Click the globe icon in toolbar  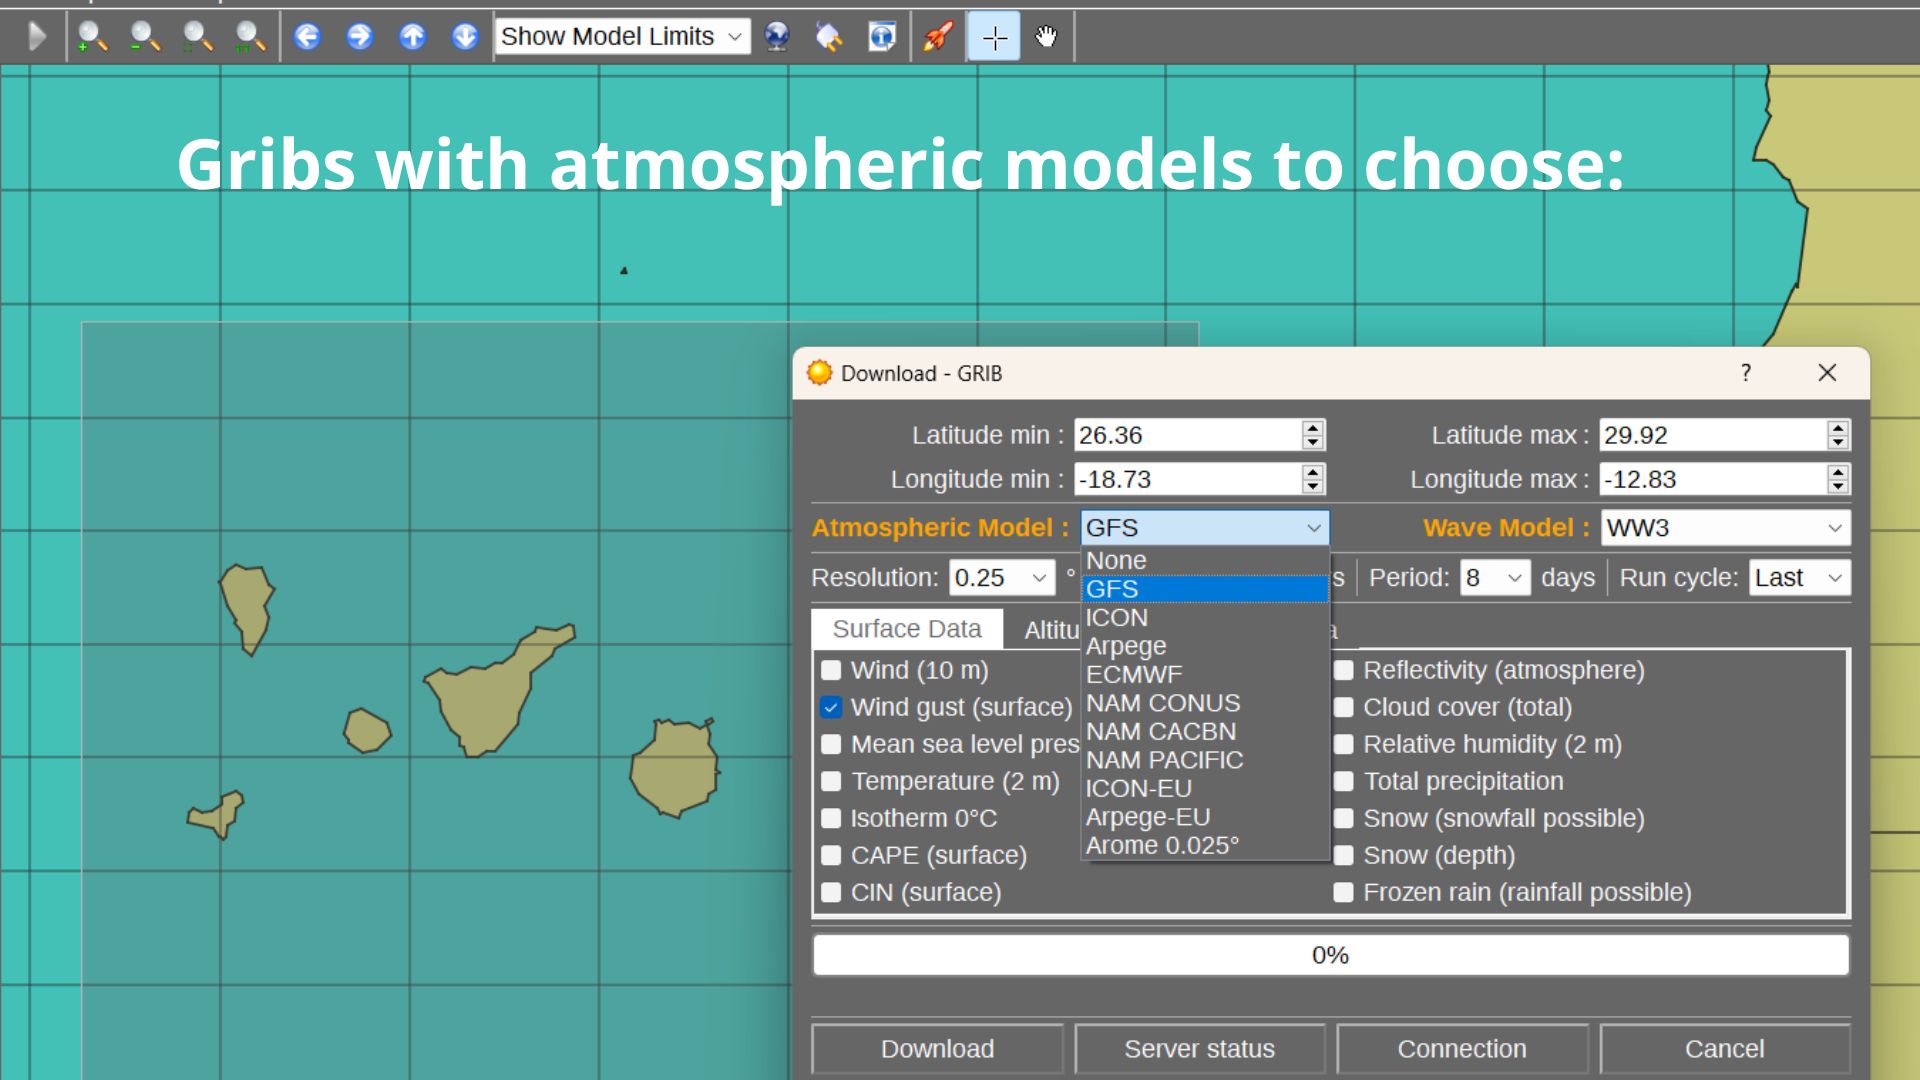tap(777, 37)
